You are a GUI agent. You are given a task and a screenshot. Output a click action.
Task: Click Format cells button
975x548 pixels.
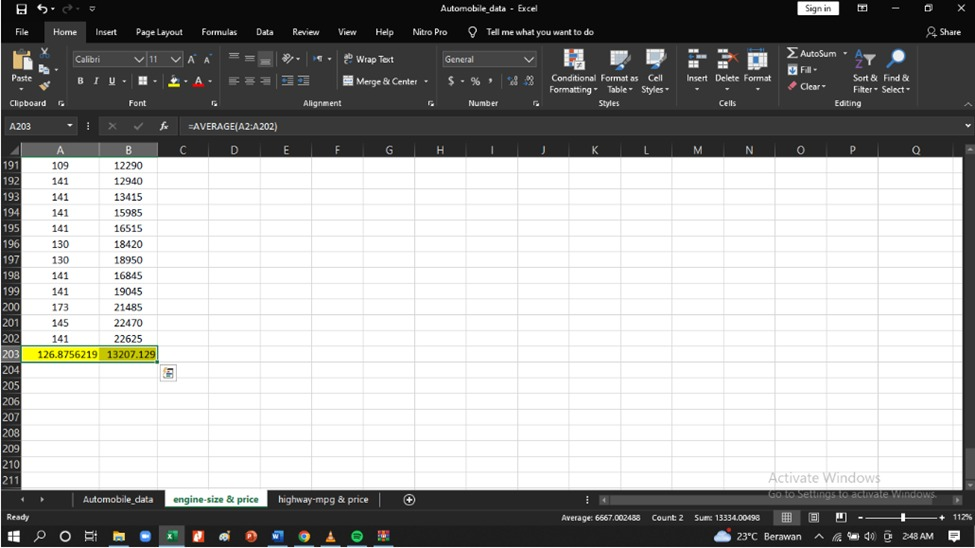(757, 72)
